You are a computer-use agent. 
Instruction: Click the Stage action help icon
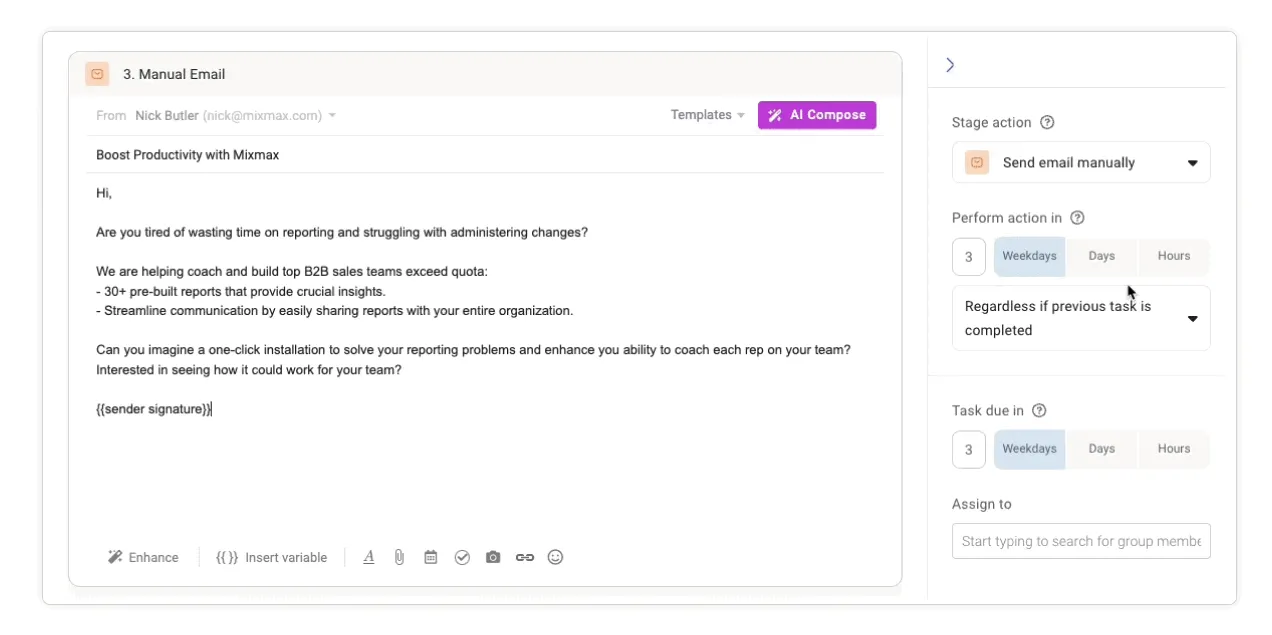click(1047, 122)
